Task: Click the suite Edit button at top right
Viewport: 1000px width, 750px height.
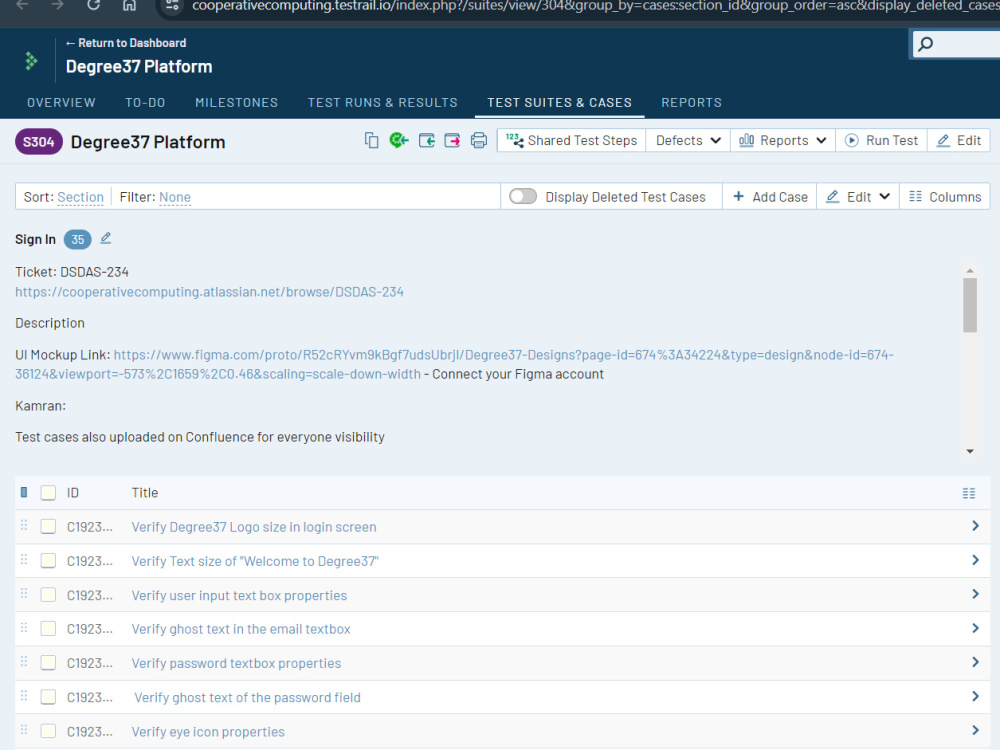Action: coord(959,140)
